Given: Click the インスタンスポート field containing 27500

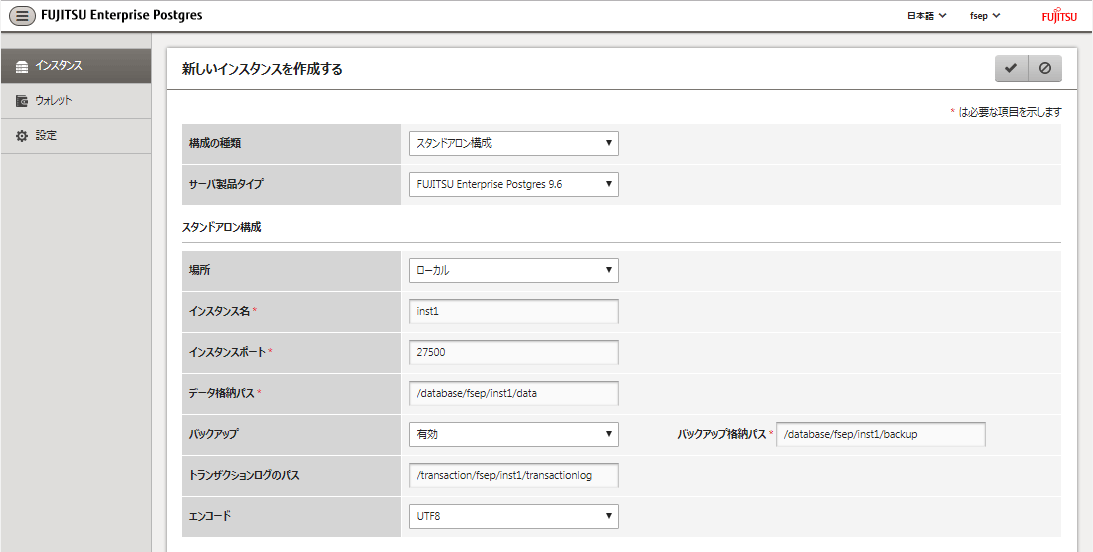Looking at the screenshot, I should pos(514,353).
